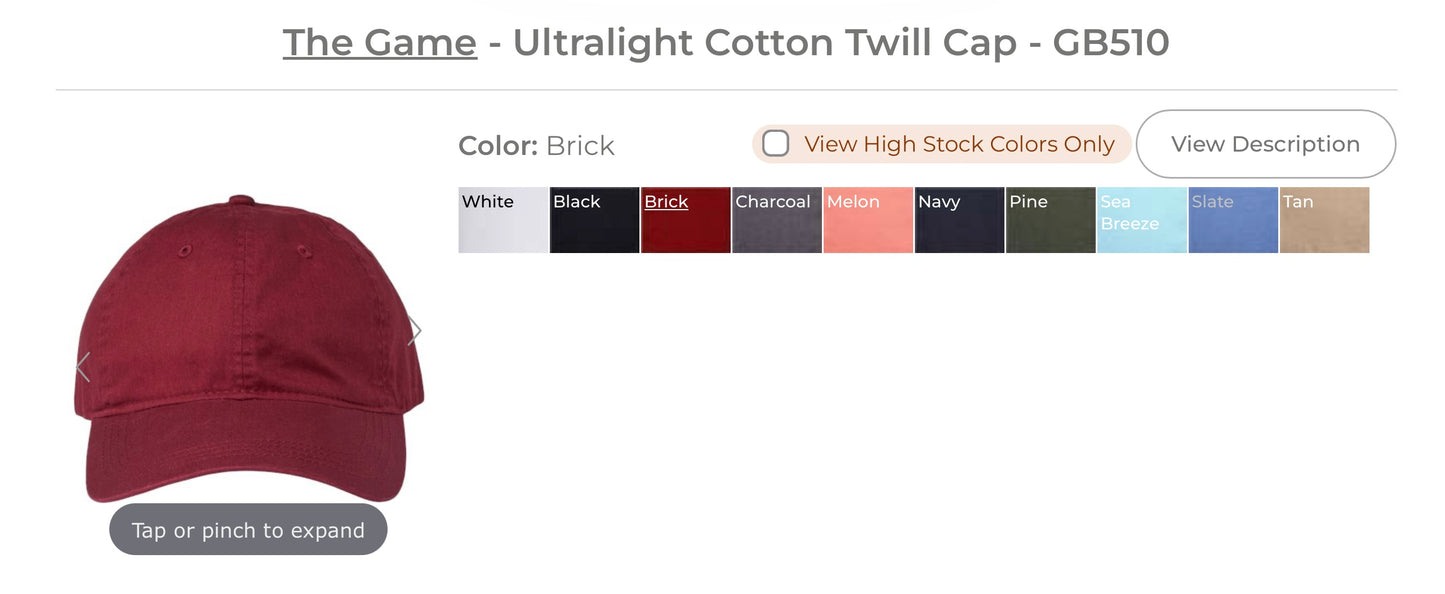The image size is (1445, 594).
Task: Tap the 'Tap or pinch to expand' label
Action: 248,530
